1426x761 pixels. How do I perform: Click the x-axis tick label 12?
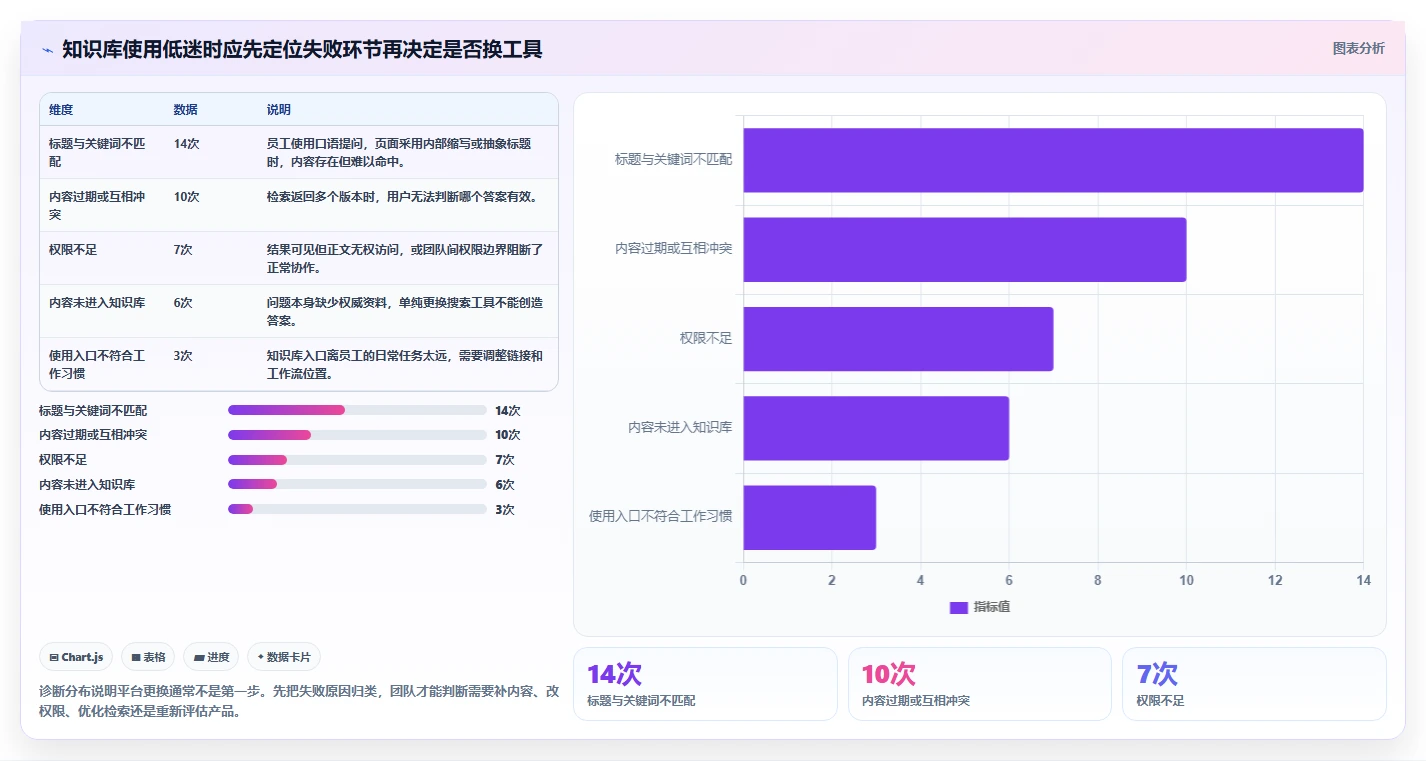coord(1275,580)
